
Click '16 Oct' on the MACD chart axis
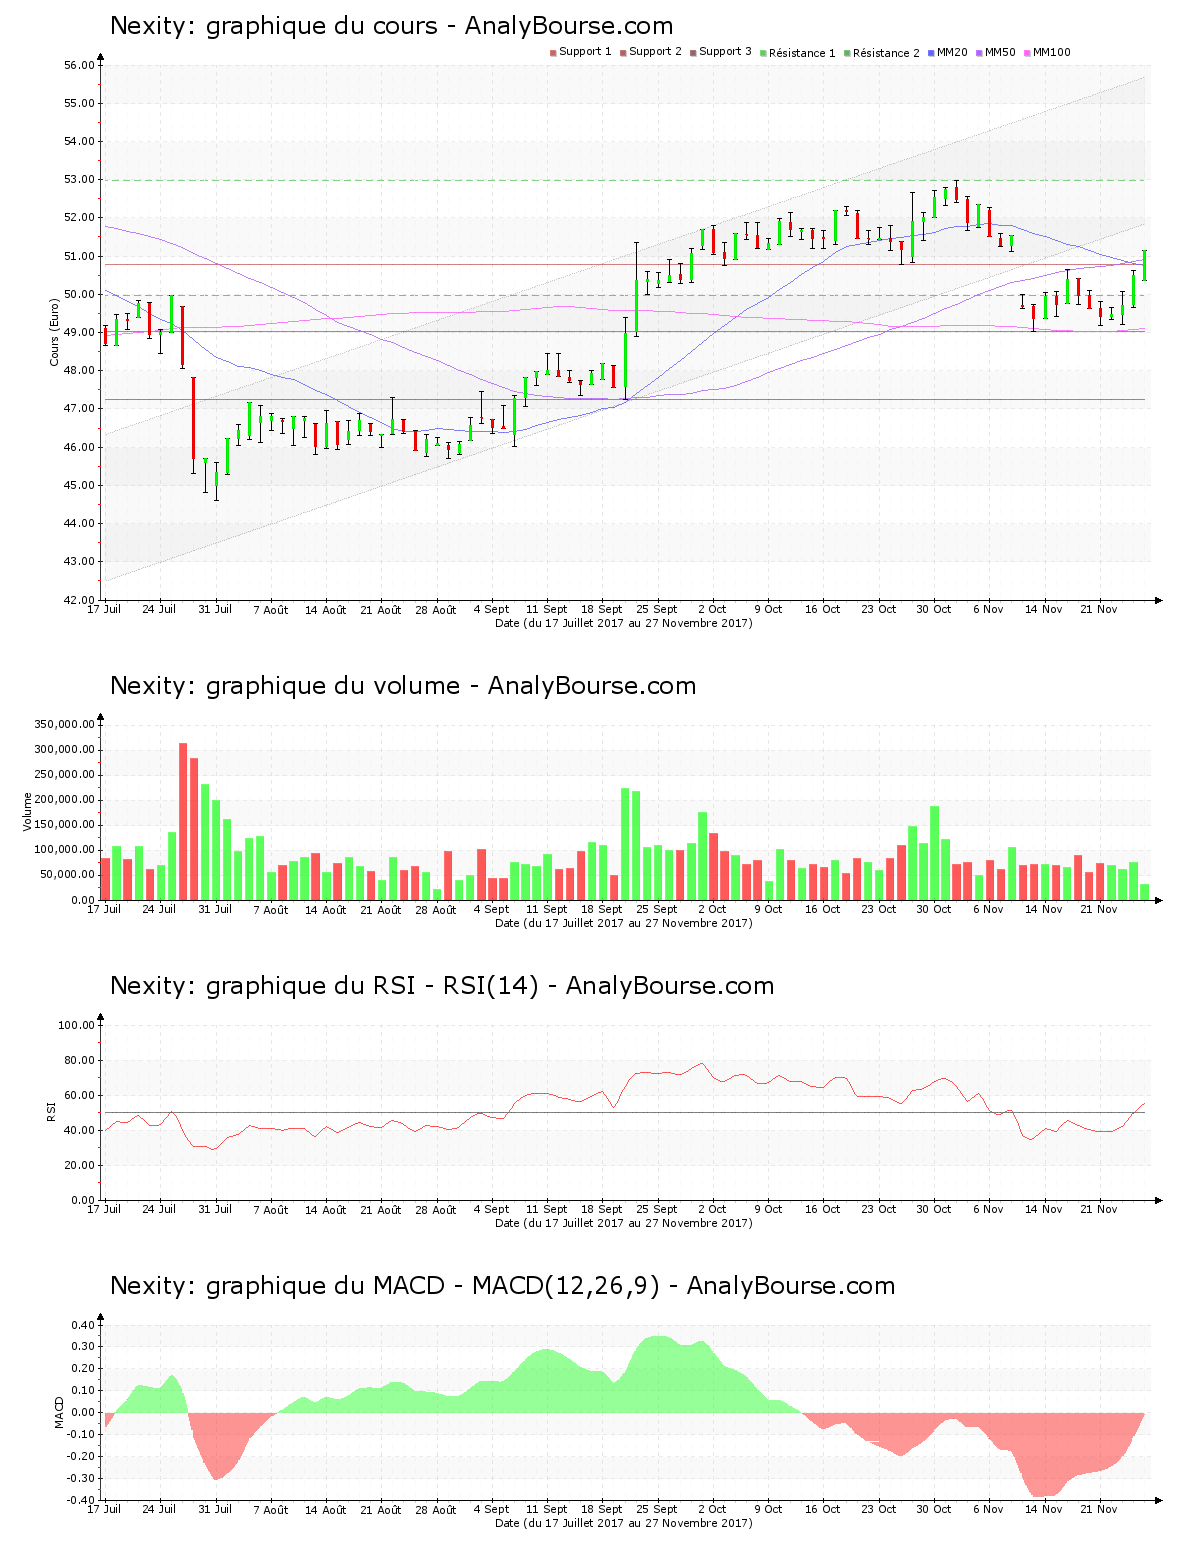(x=823, y=1509)
